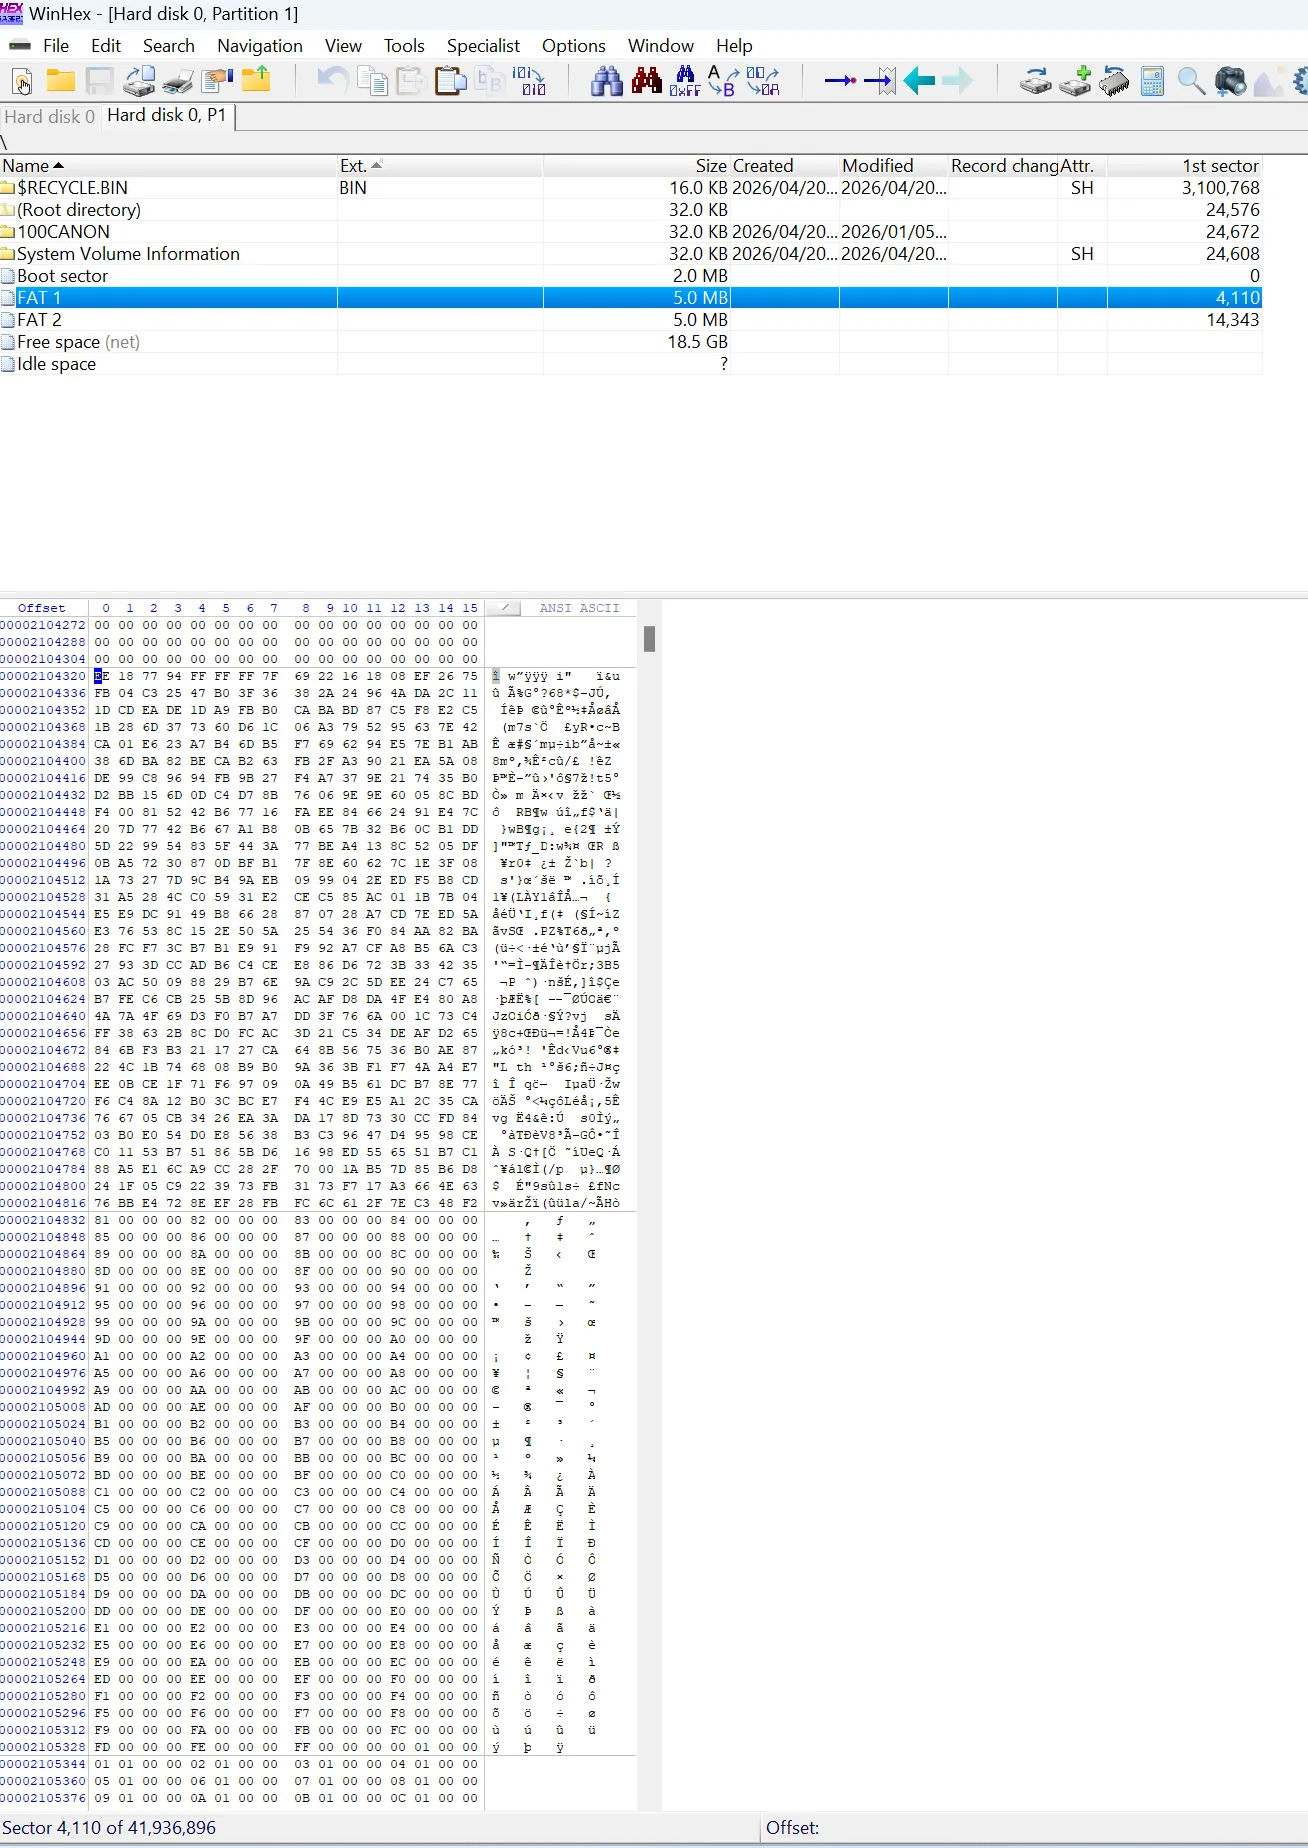Open the Tools menu
1308x1848 pixels.
[404, 46]
